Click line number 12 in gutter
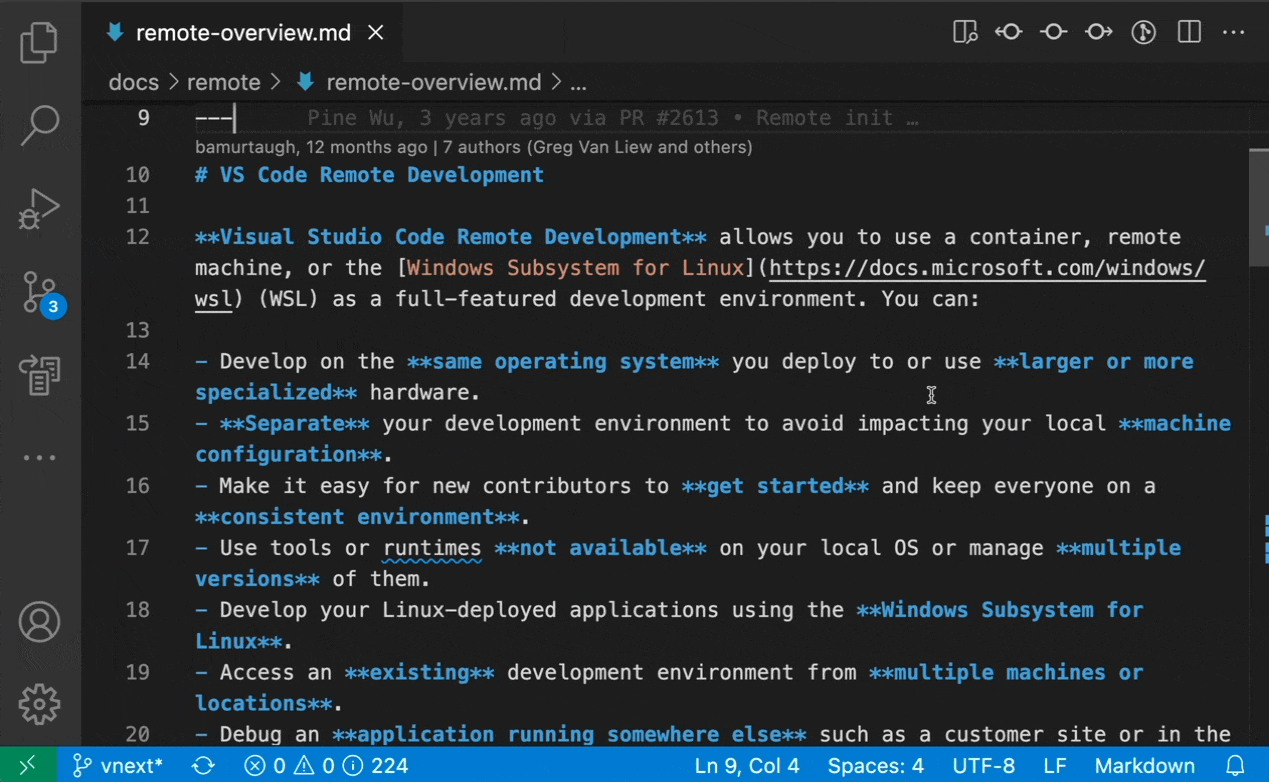Image resolution: width=1269 pixels, height=782 pixels. 137,237
